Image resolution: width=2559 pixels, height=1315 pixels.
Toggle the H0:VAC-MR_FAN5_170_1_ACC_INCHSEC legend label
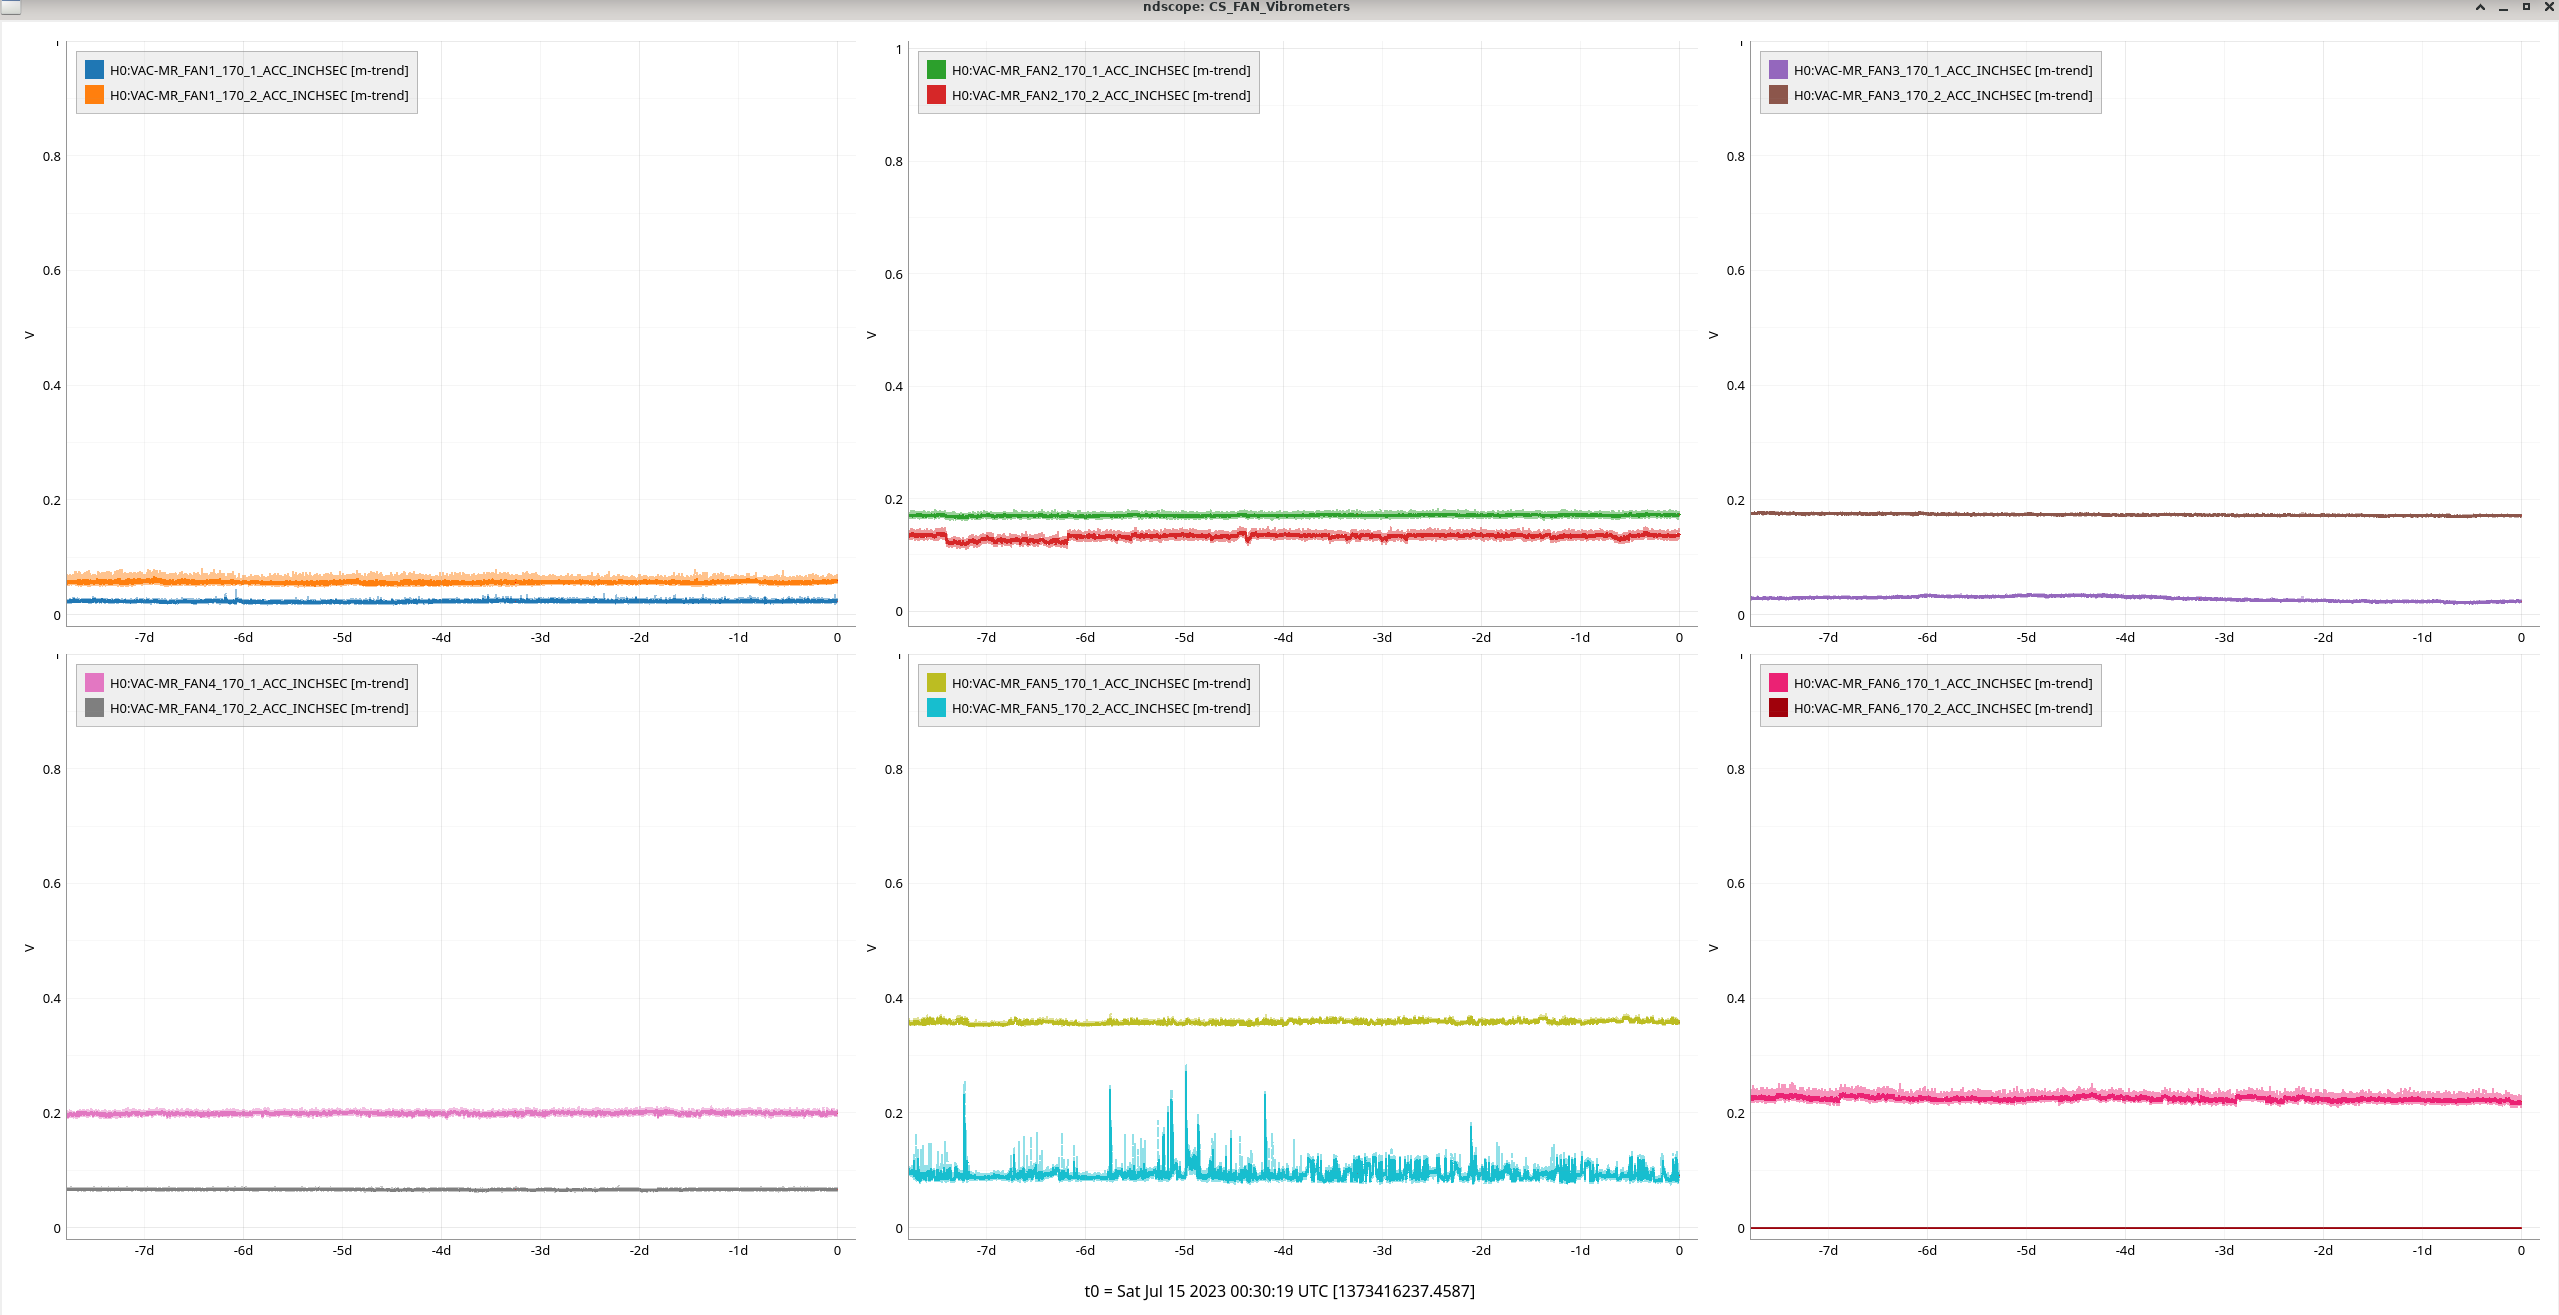tap(1101, 683)
